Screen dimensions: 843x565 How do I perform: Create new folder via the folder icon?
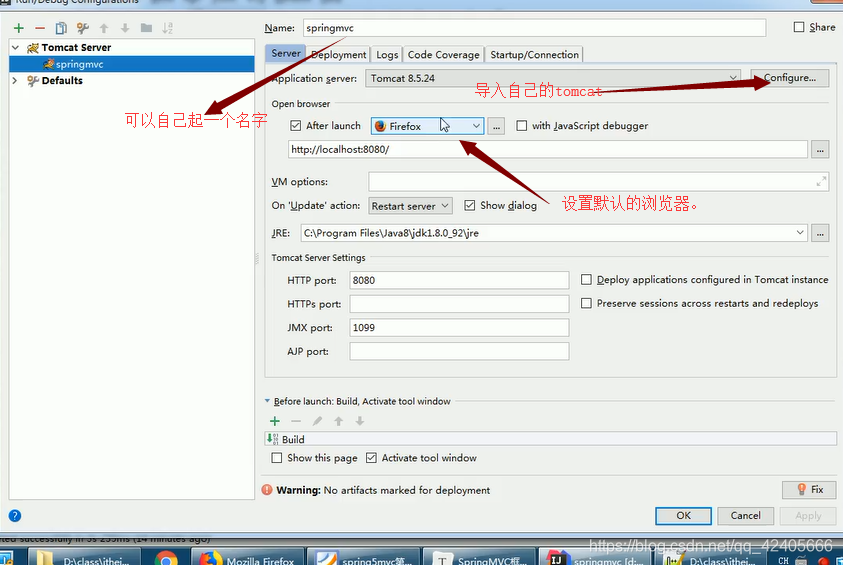[x=146, y=28]
